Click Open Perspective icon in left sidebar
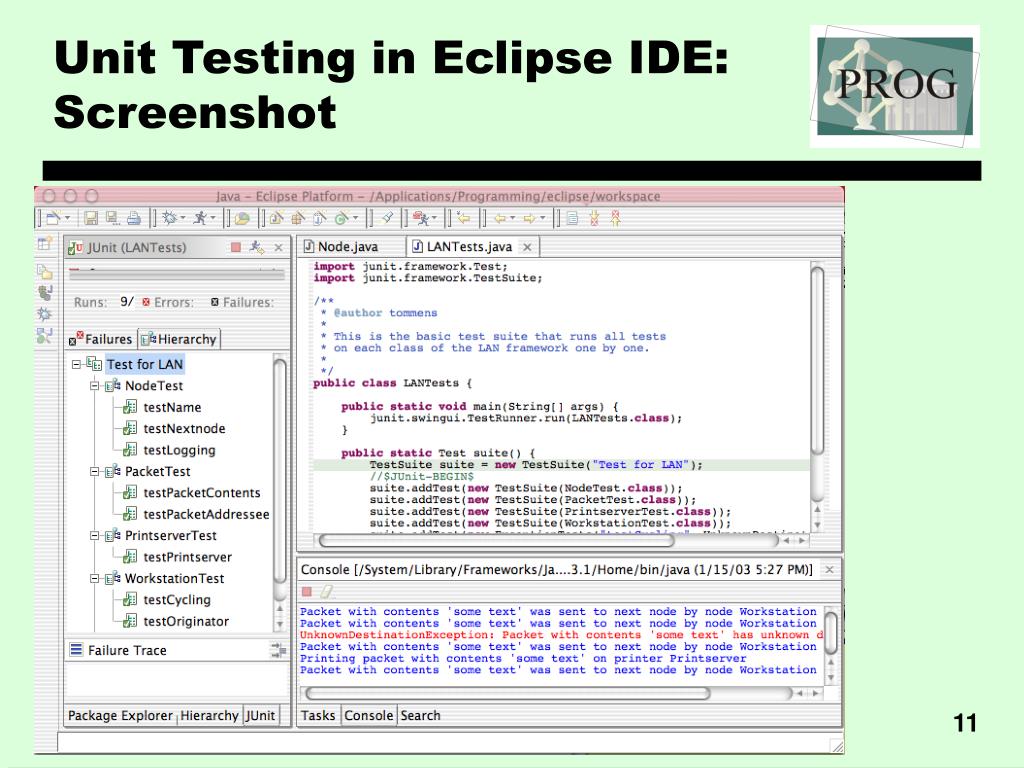Screen dimensions: 1024x768 [44, 244]
